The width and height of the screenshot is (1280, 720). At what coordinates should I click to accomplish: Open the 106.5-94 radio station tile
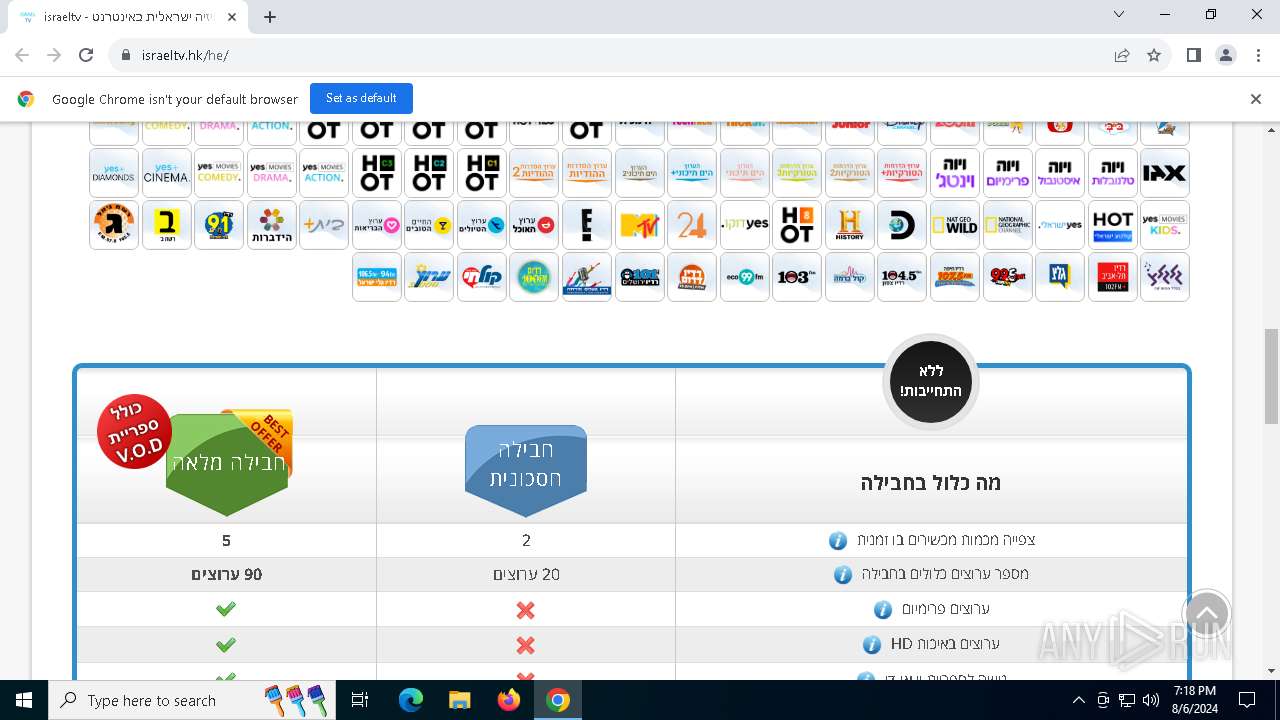(376, 277)
